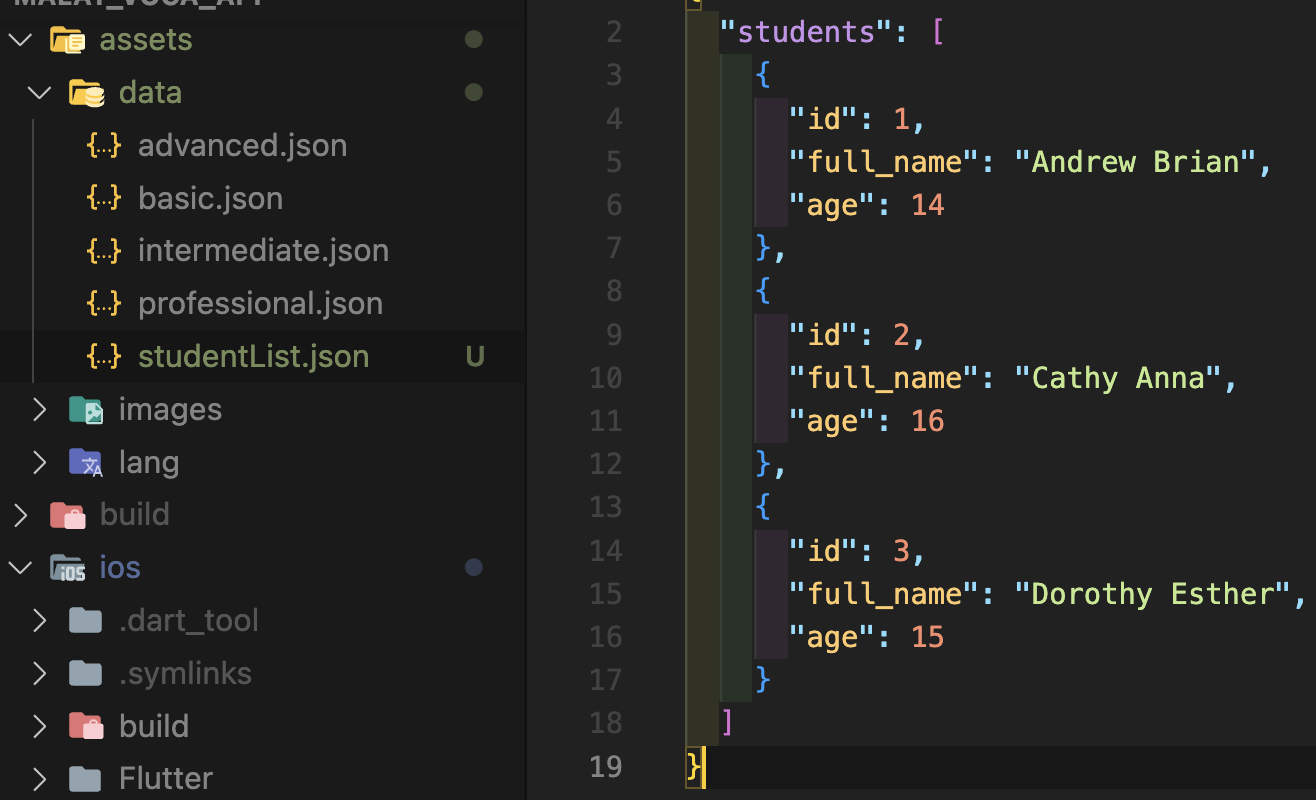
Task: Click the "Dorothy Esther" string value
Action: pos(1152,594)
